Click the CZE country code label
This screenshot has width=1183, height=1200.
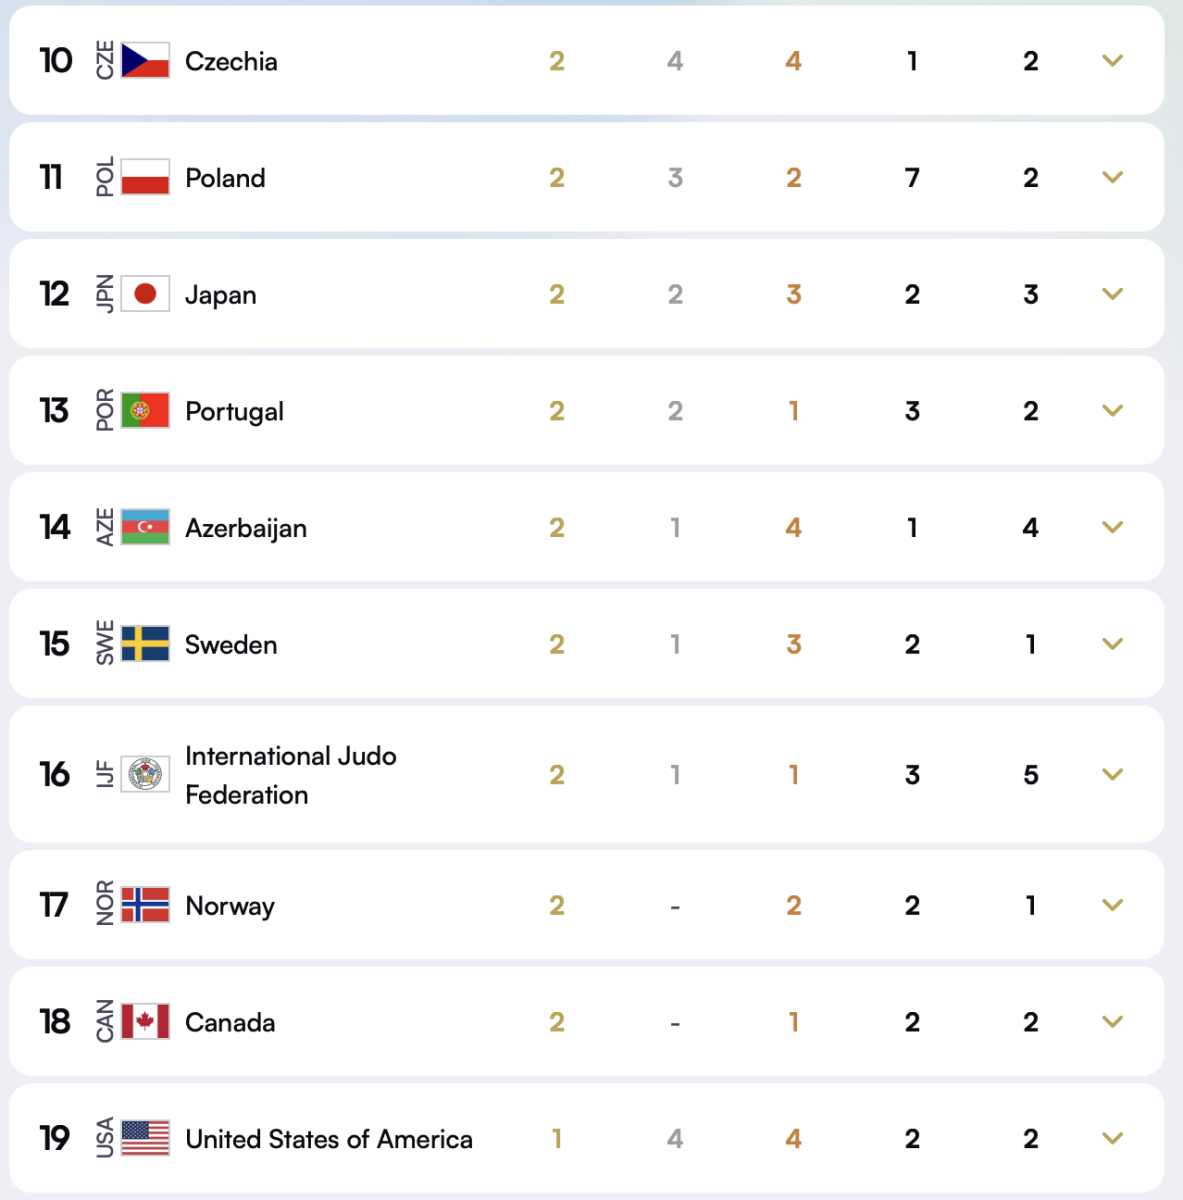(x=106, y=60)
